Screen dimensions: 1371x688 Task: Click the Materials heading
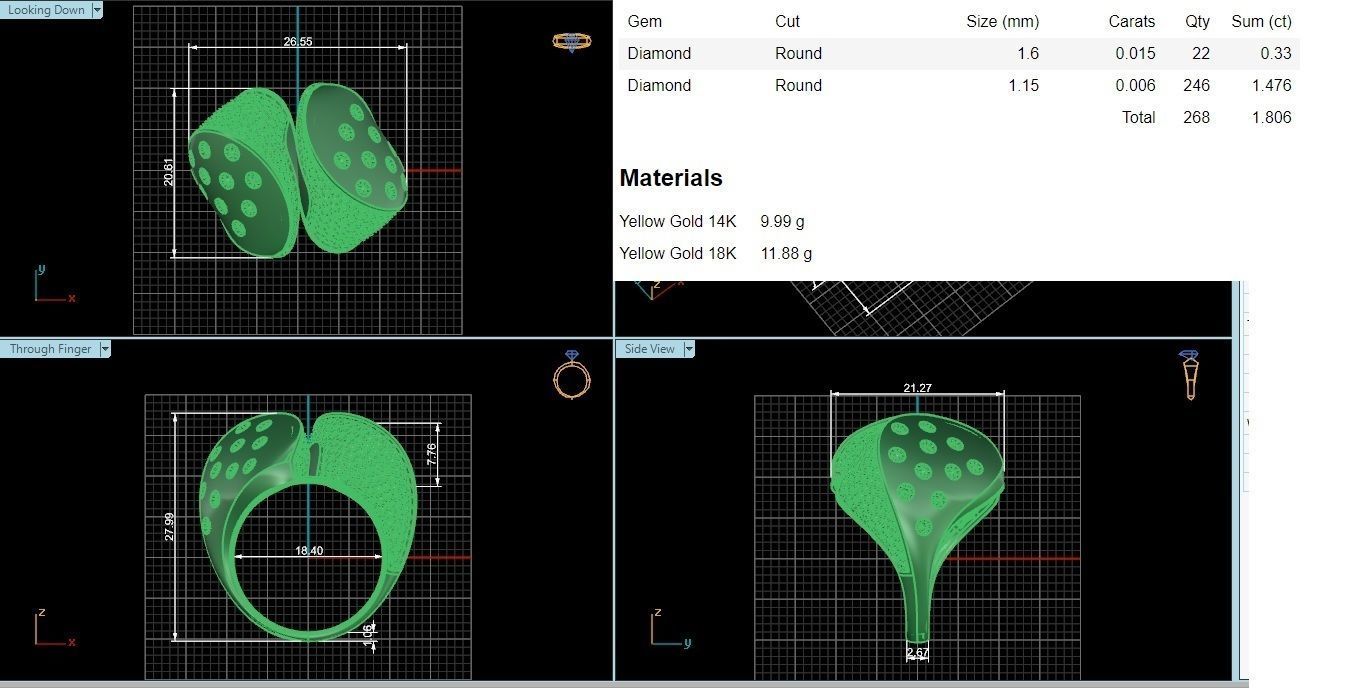tap(671, 178)
